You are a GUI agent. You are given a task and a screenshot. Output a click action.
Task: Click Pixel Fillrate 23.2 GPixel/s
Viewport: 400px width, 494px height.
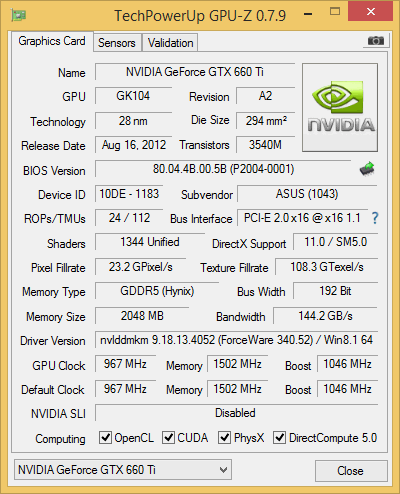[x=140, y=267]
